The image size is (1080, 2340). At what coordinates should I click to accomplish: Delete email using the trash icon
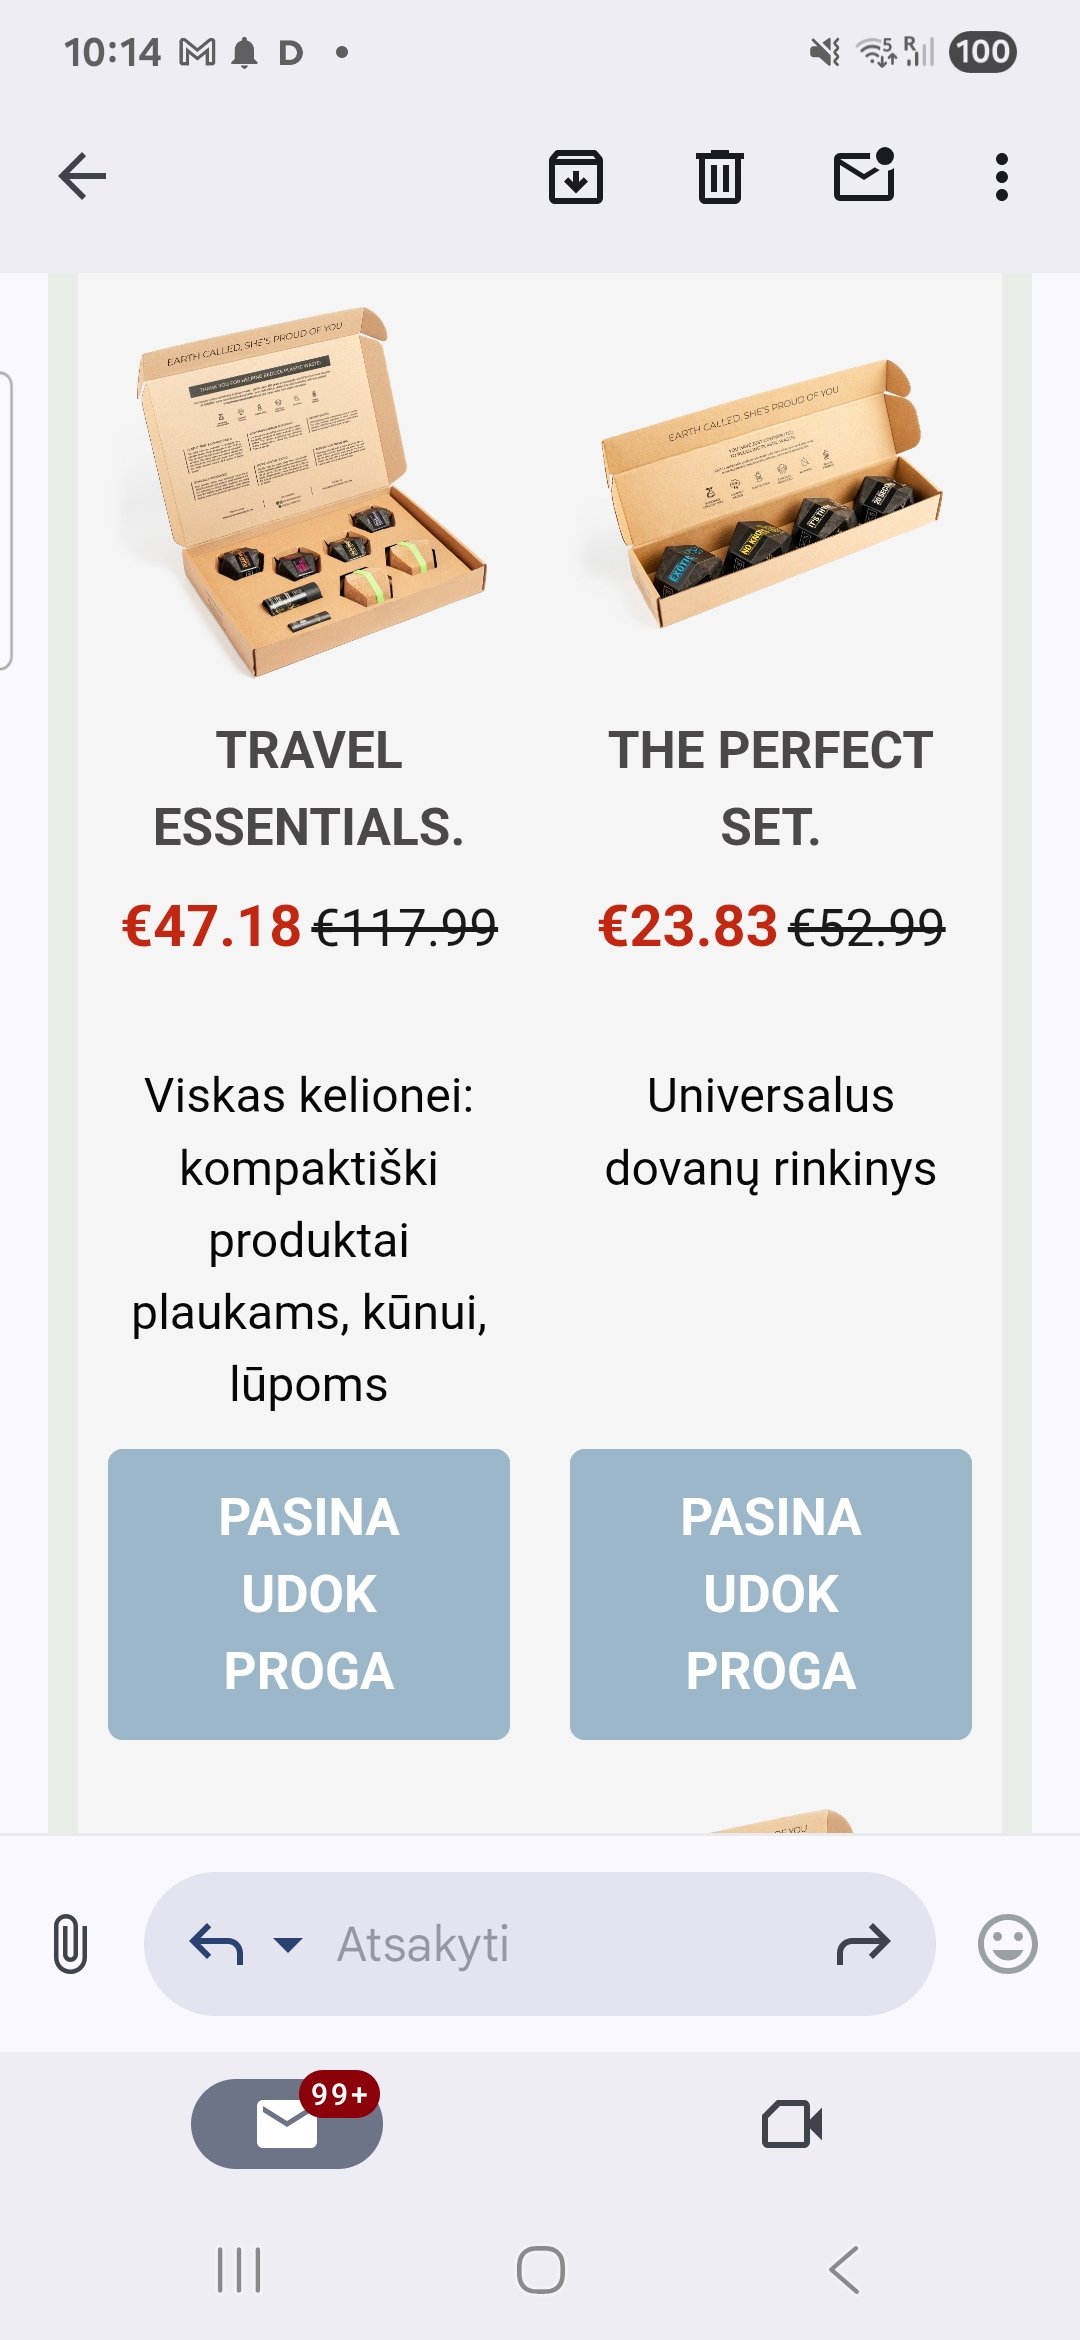point(719,177)
